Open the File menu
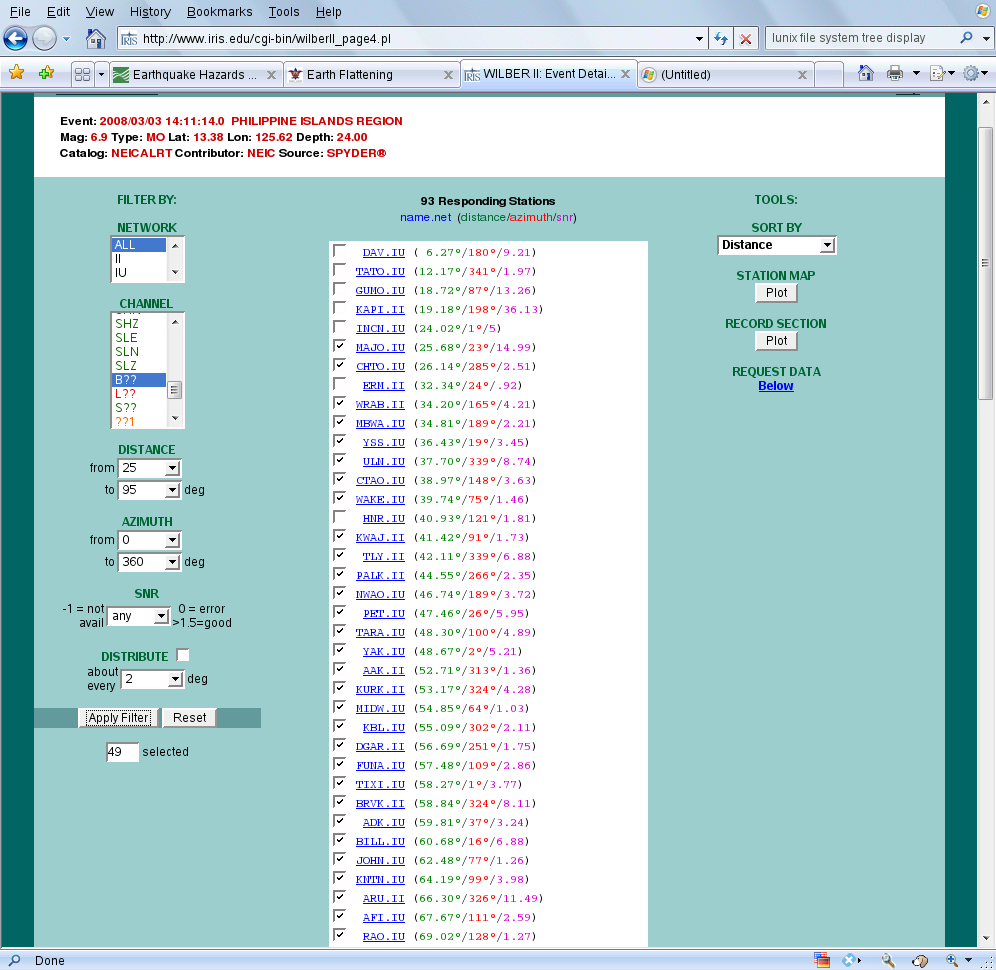The height and width of the screenshot is (970, 996). tap(20, 11)
